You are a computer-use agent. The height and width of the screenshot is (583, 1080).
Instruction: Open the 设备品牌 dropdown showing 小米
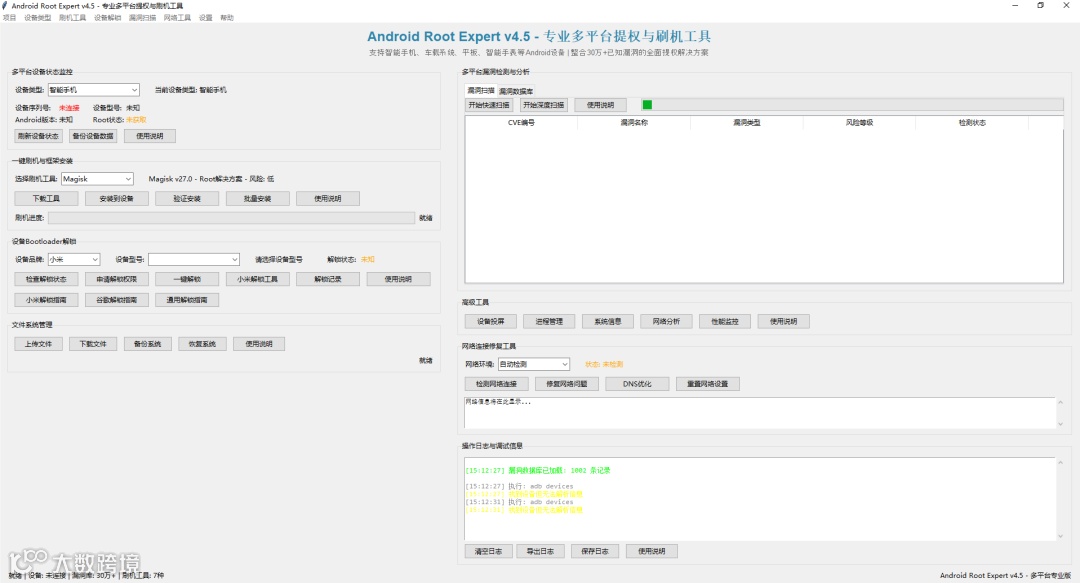(x=74, y=259)
